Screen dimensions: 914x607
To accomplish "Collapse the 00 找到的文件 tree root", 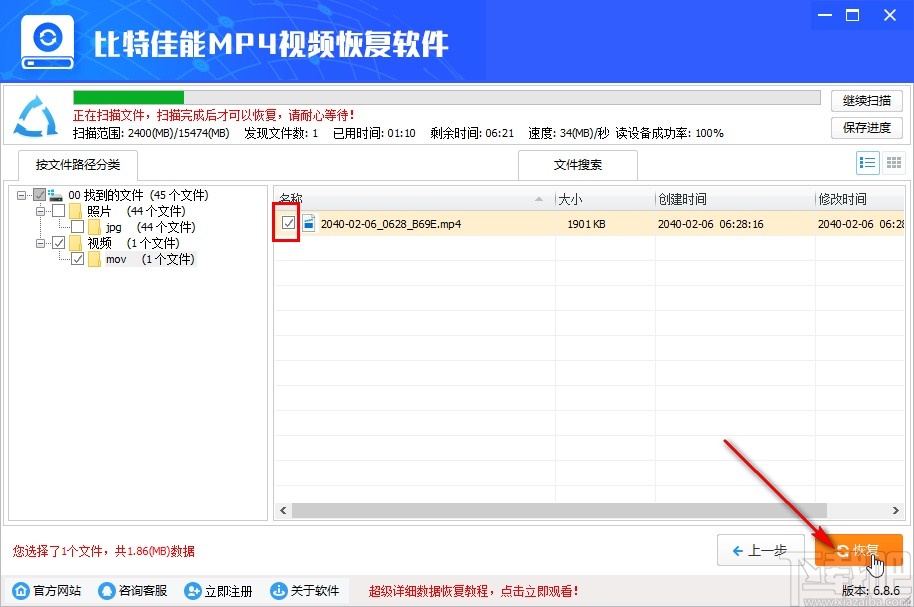I will 22,195.
